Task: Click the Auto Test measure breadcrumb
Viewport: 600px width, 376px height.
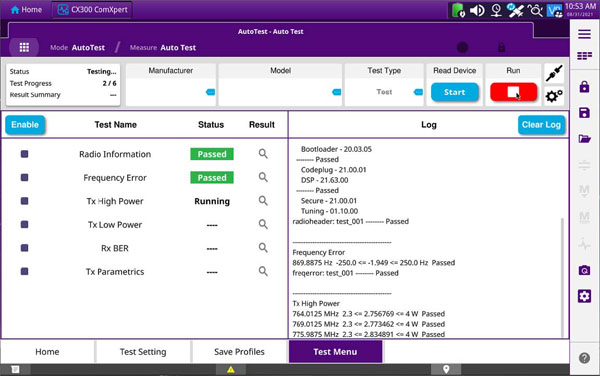Action: coord(178,48)
